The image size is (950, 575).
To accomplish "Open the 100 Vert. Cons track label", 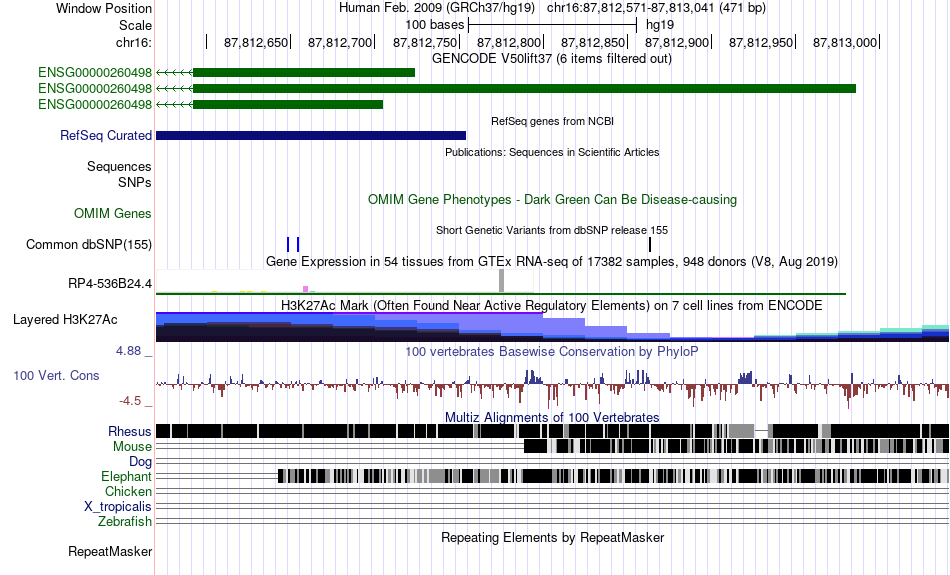I will coord(56,376).
